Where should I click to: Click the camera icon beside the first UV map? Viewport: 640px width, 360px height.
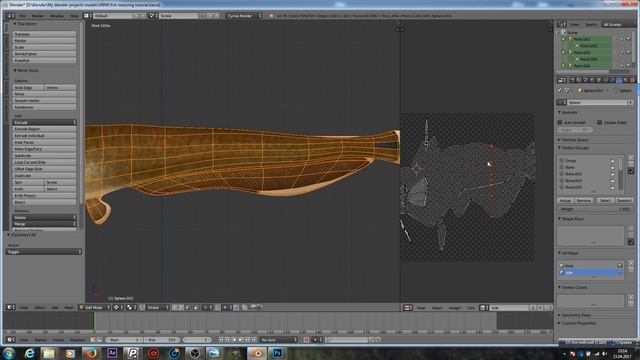(620, 266)
